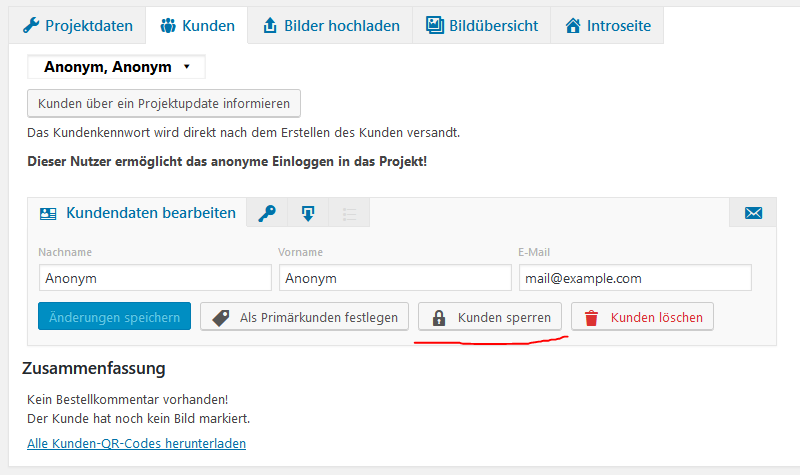Viewport: 800px width, 475px height.
Task: Open Alle Kunden-QR-Codes herunterladen link
Action: (136, 443)
